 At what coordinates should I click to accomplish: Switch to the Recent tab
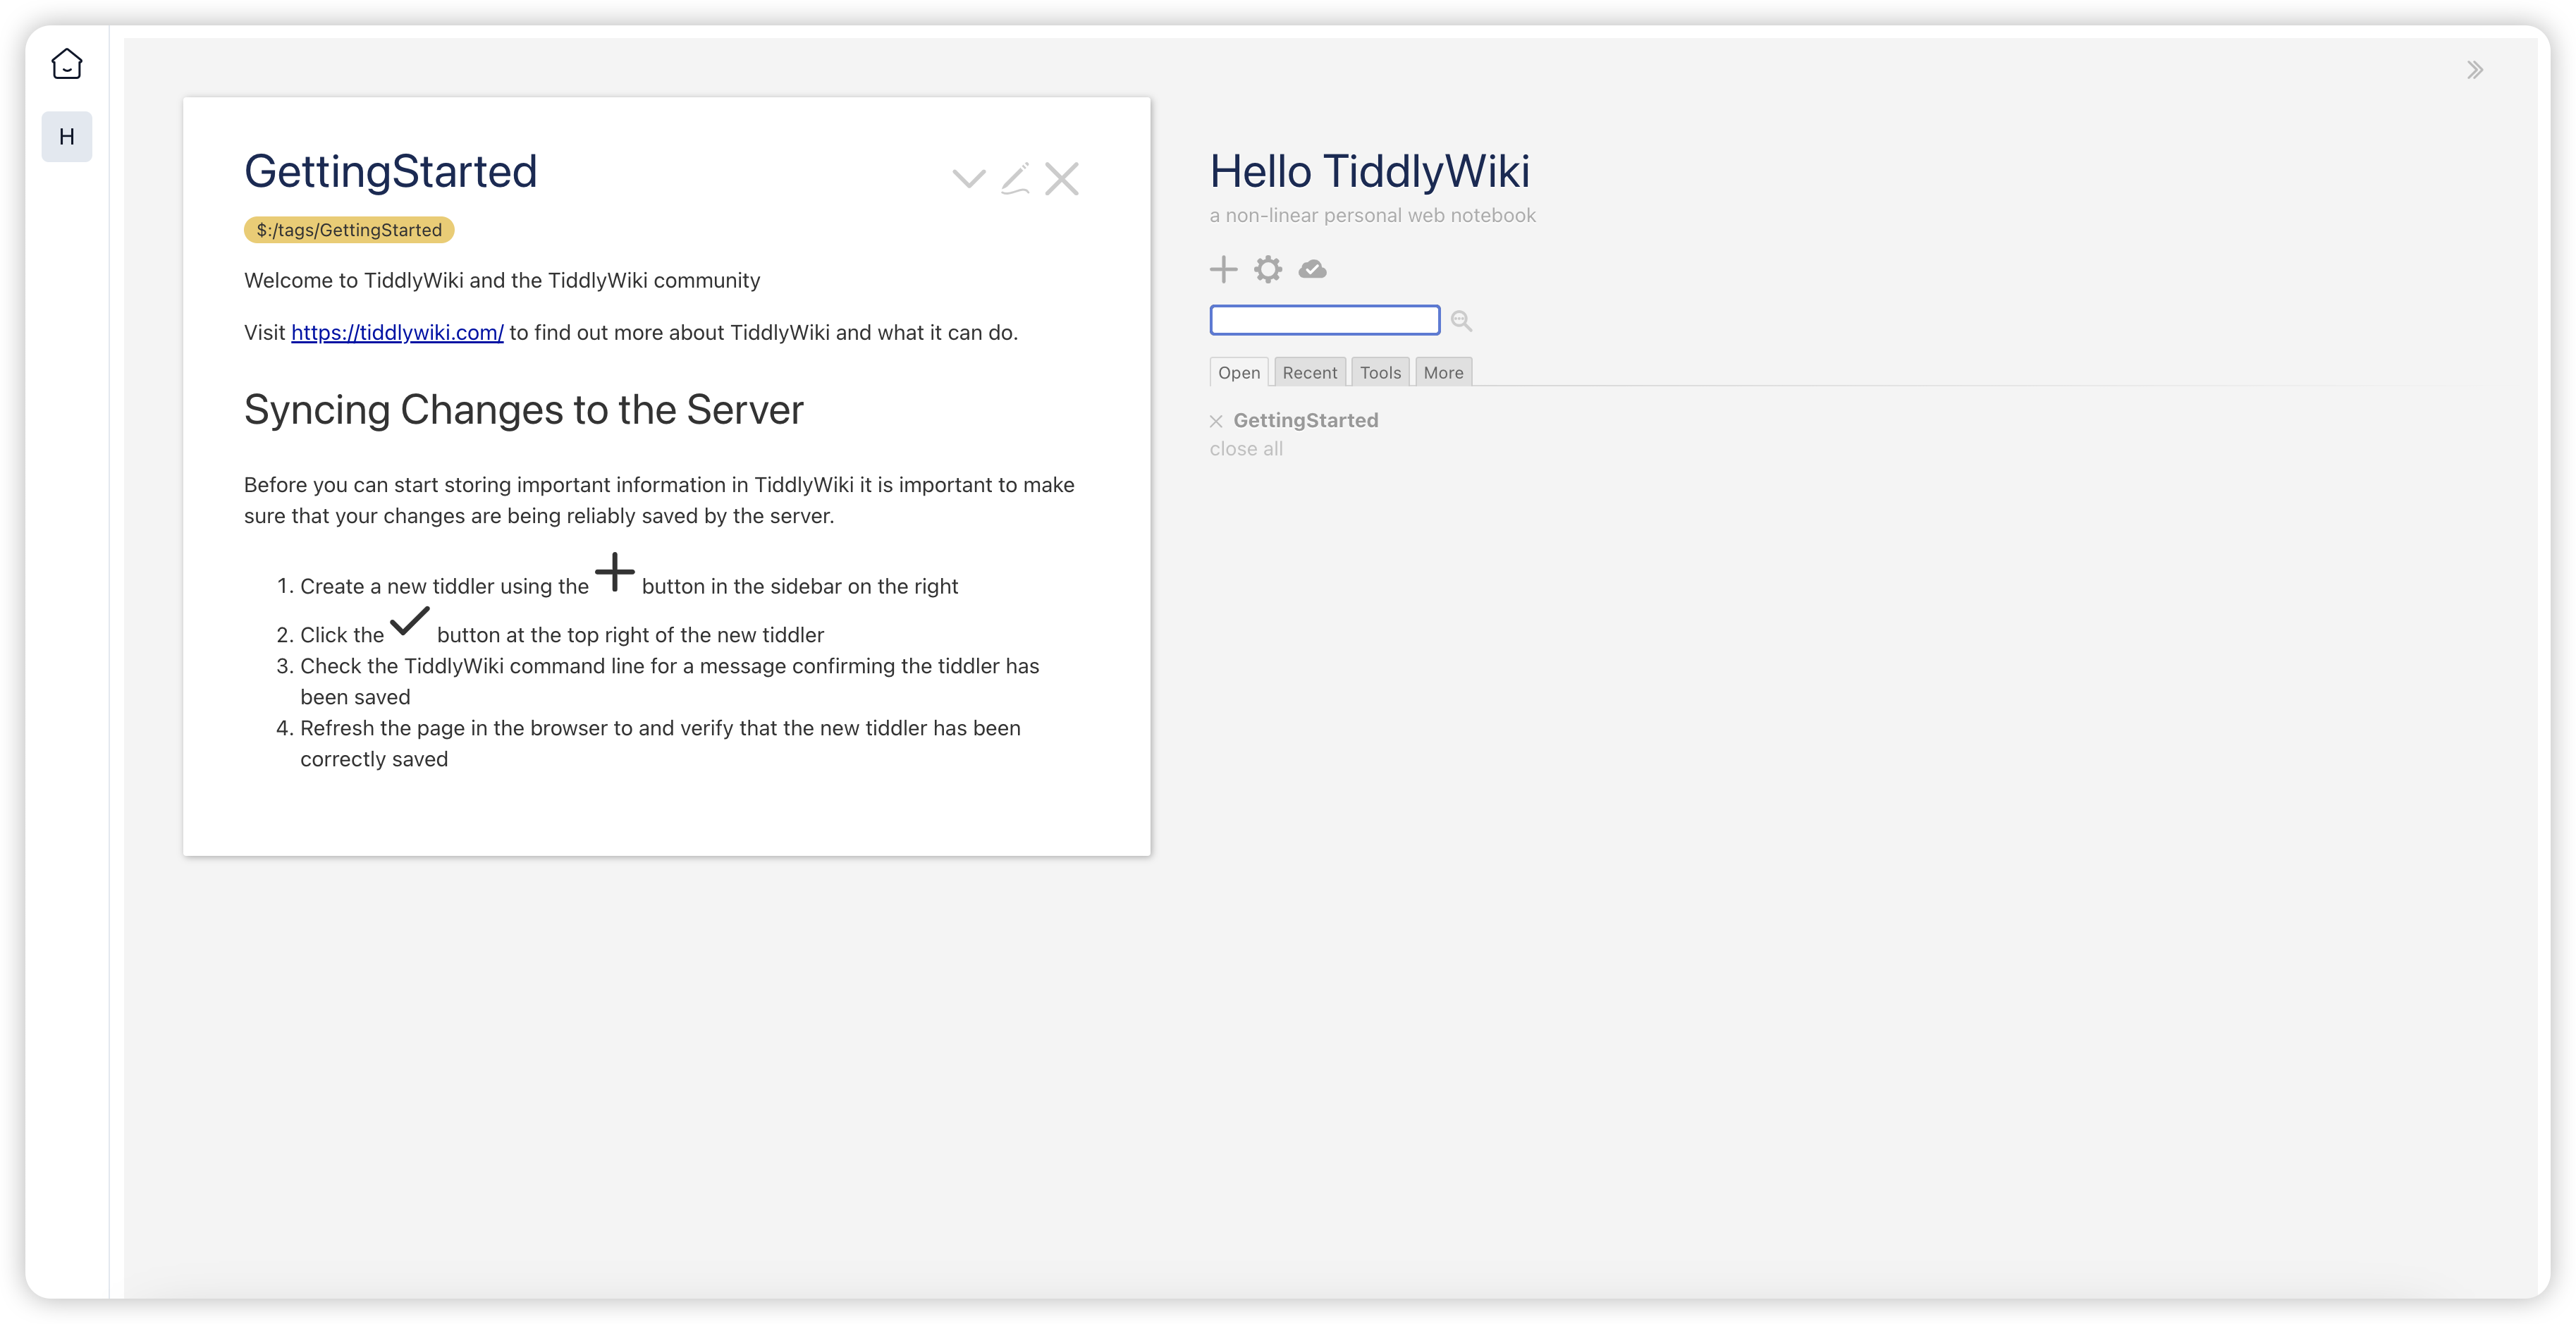pyautogui.click(x=1310, y=372)
